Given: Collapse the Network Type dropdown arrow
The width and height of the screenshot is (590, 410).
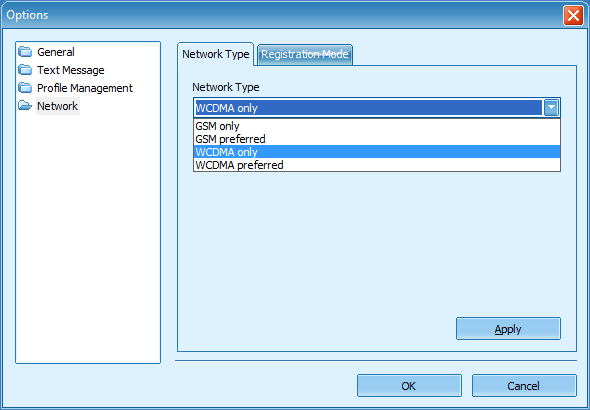Looking at the screenshot, I should pos(551,108).
